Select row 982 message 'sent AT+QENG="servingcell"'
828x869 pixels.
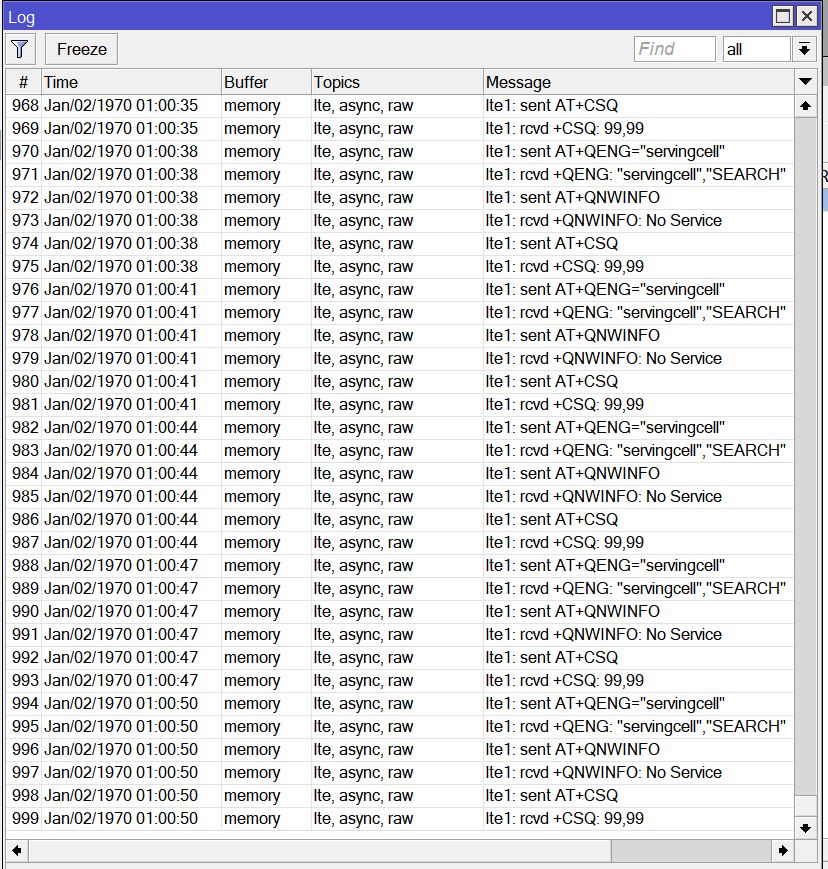pos(605,427)
